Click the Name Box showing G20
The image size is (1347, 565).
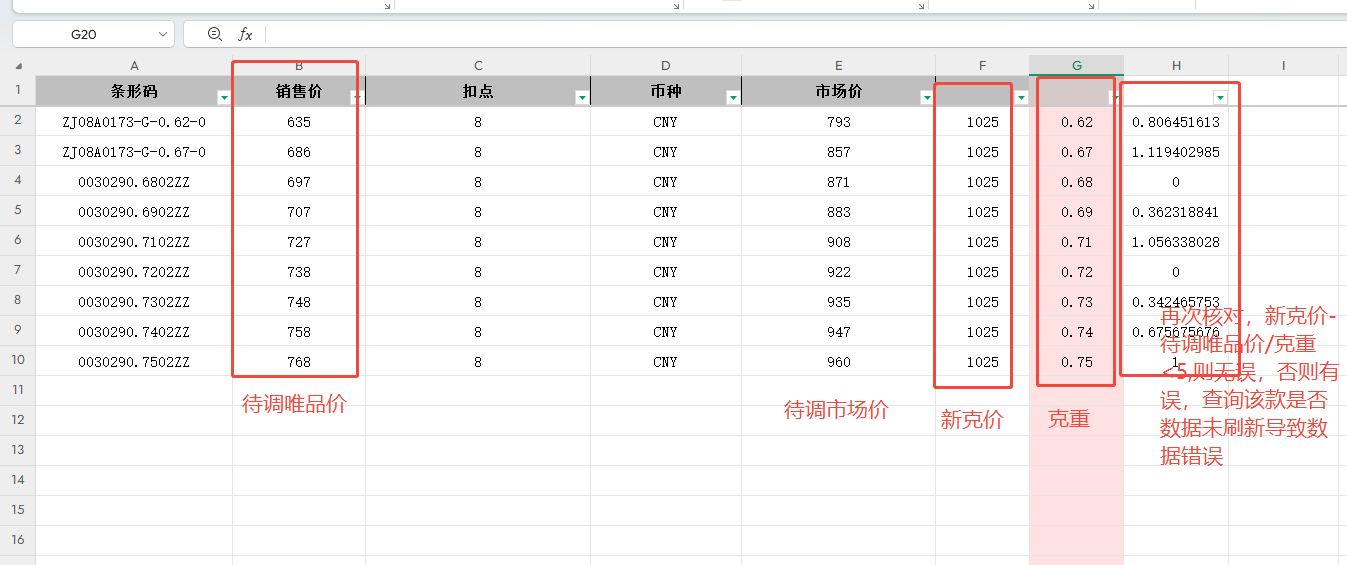84,35
